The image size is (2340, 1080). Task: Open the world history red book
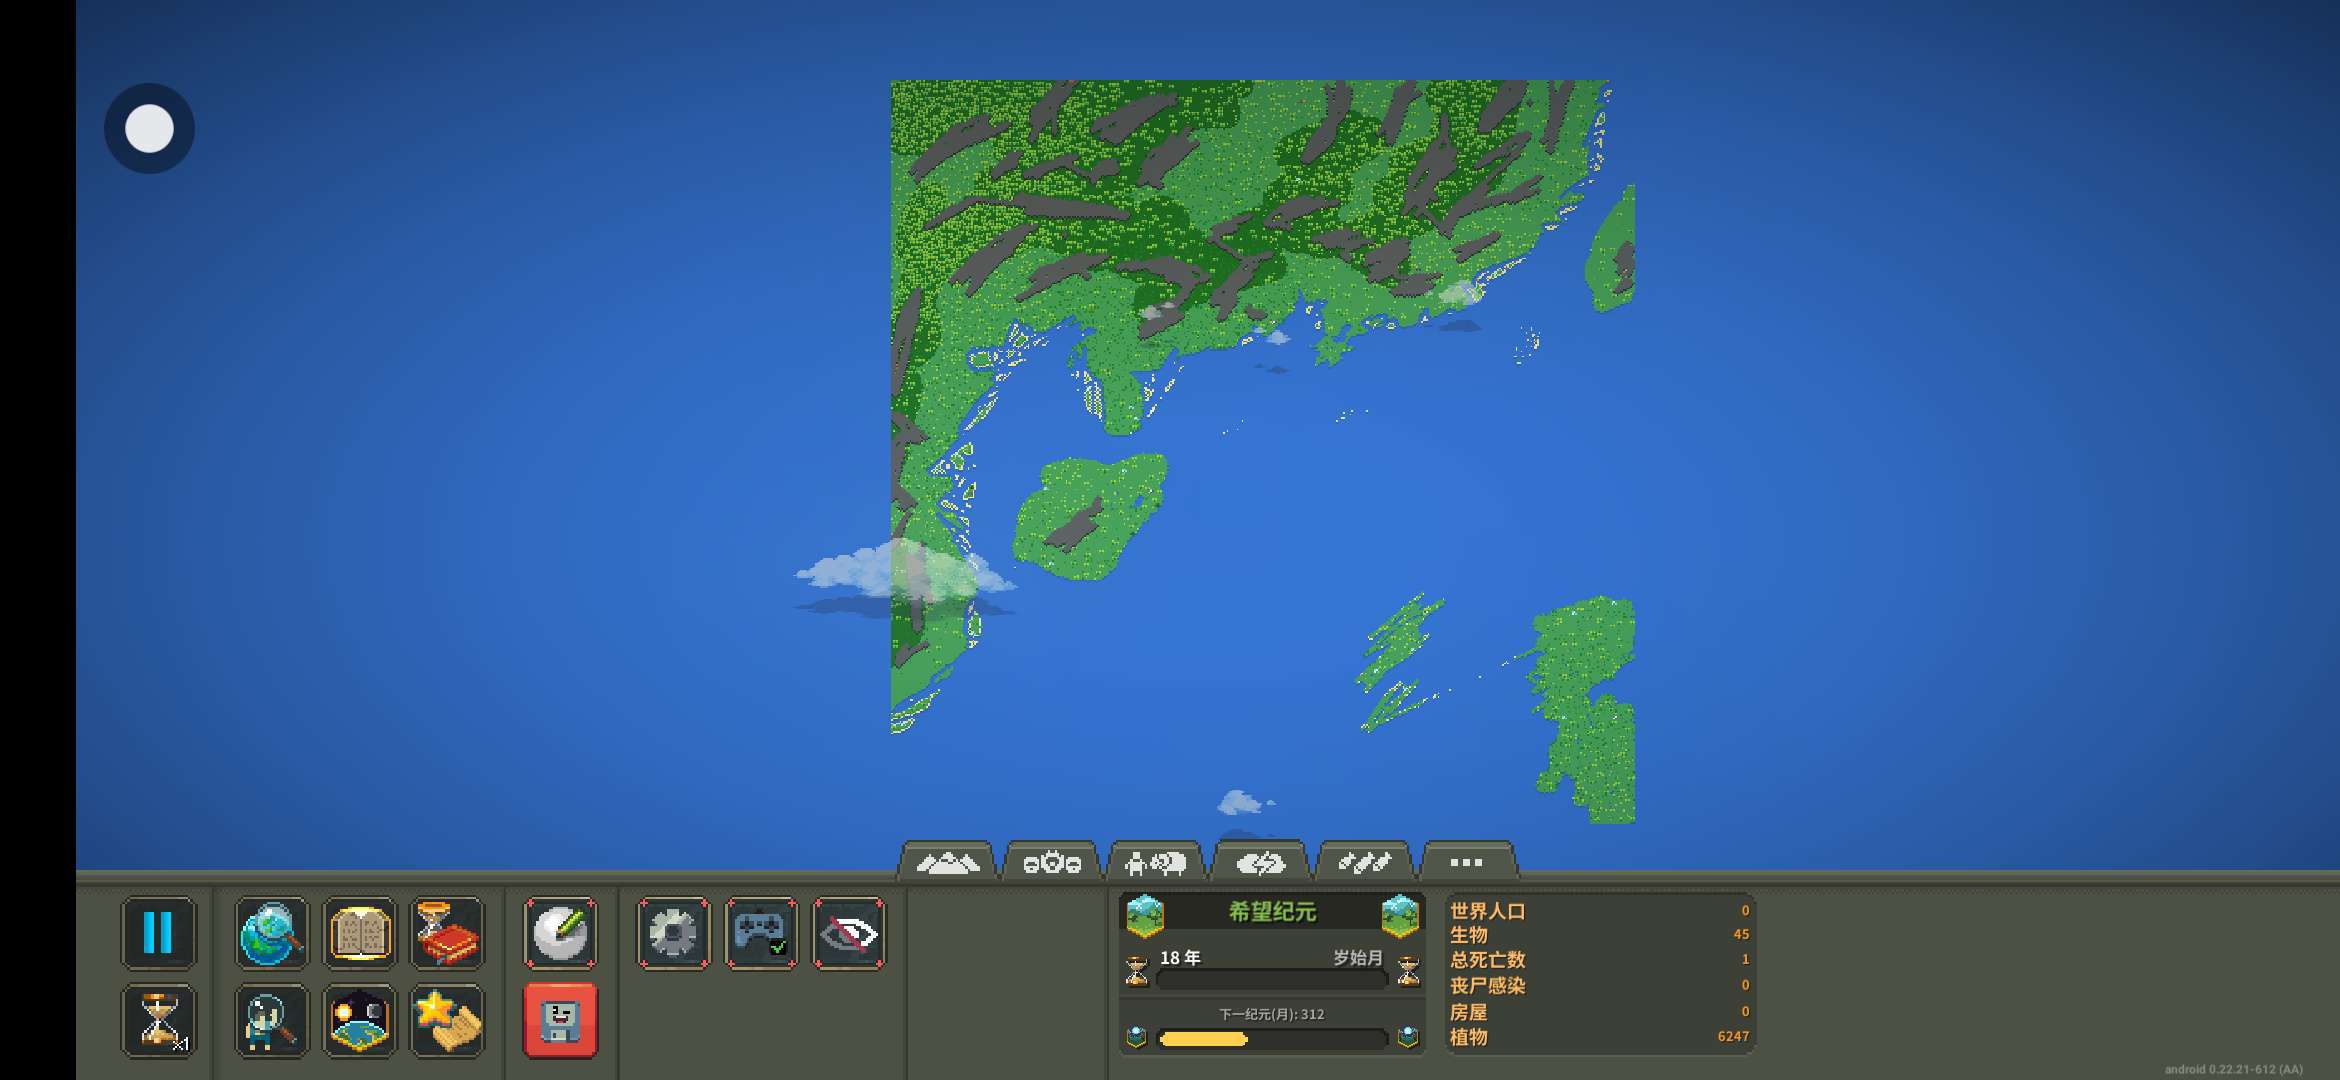tap(447, 933)
